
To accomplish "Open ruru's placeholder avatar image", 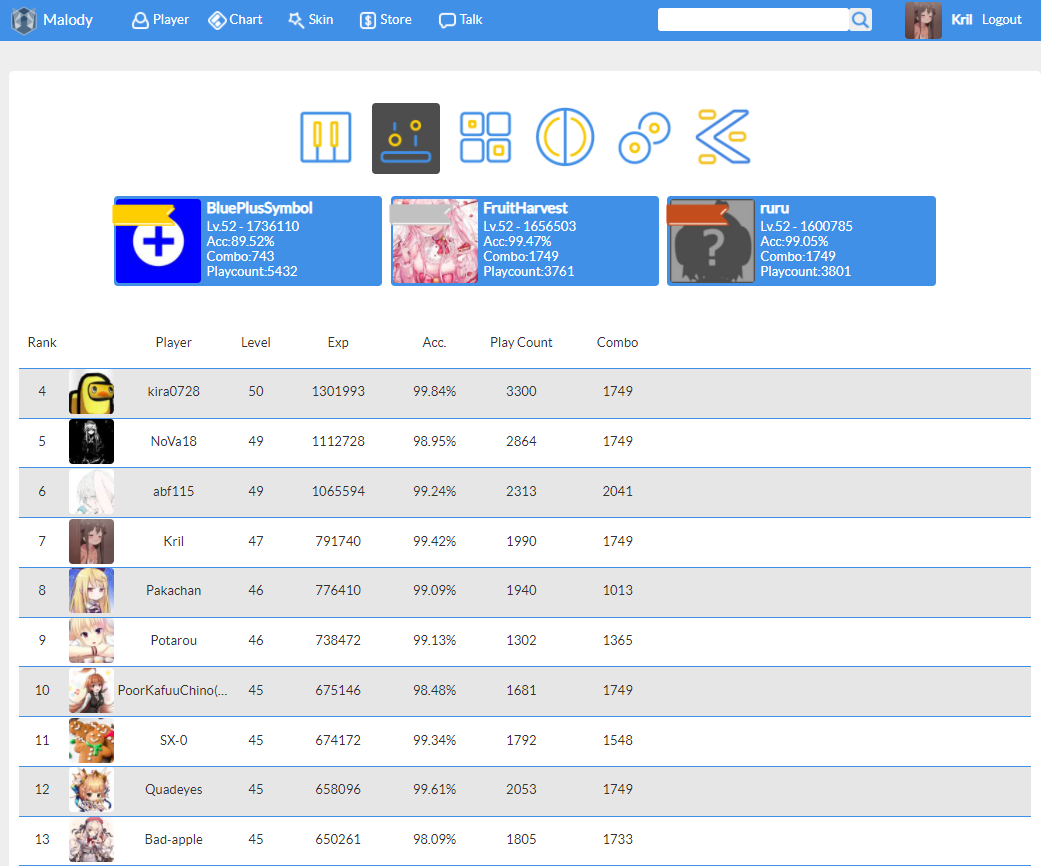I will (712, 241).
